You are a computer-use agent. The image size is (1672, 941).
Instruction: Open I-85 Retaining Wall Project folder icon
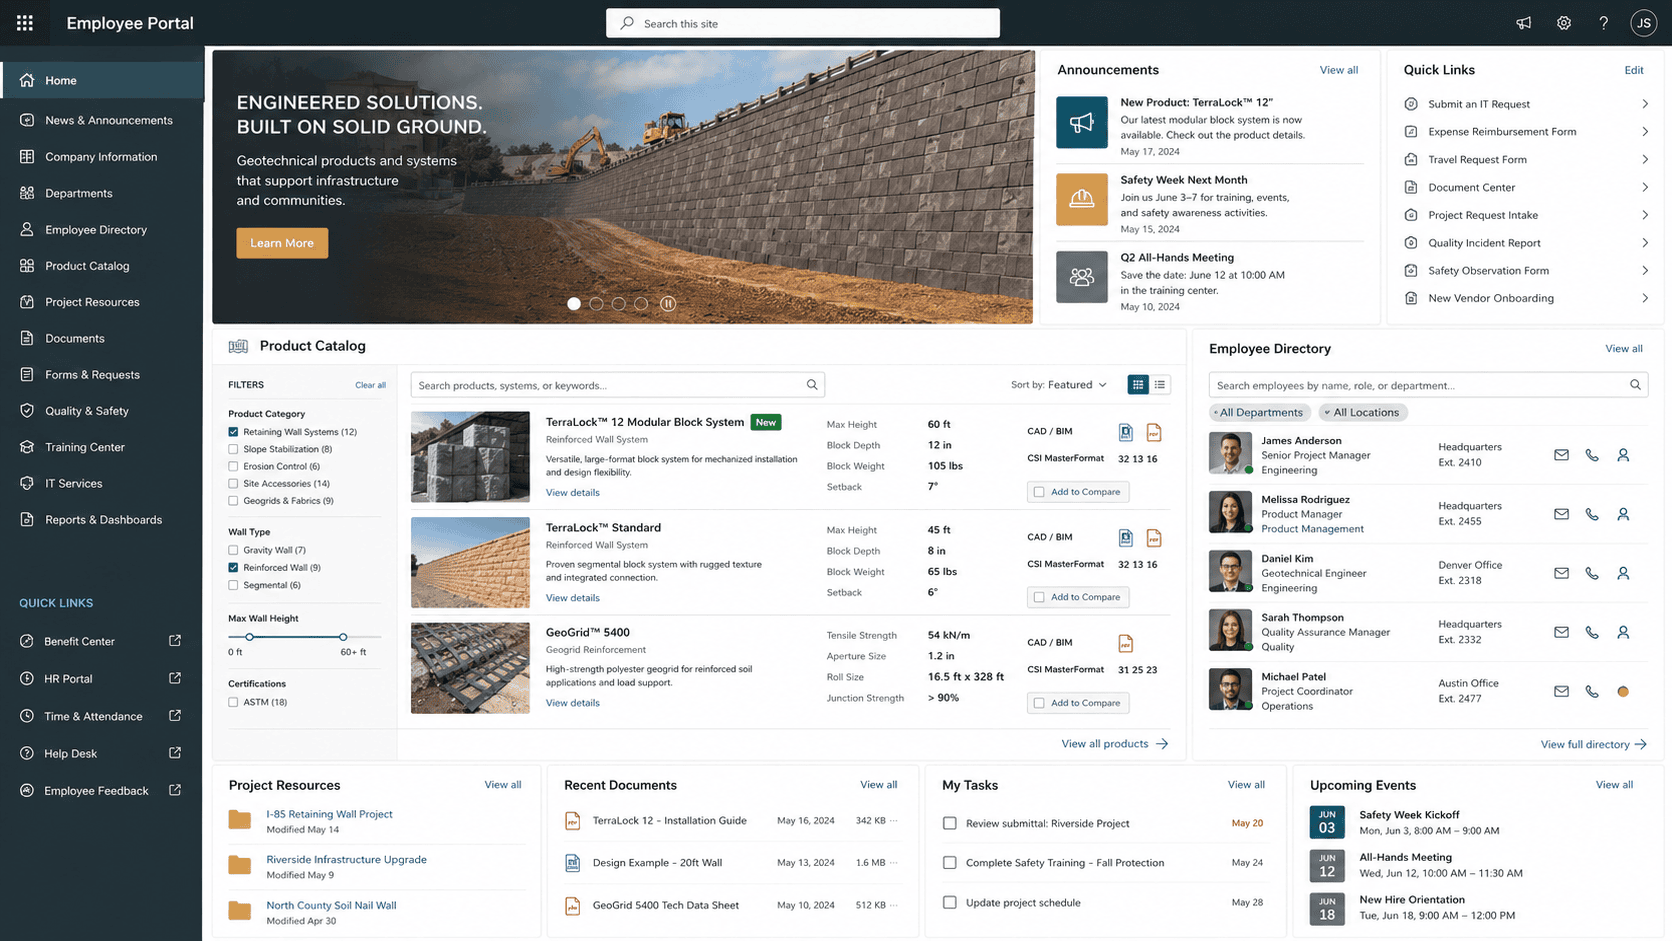240,820
